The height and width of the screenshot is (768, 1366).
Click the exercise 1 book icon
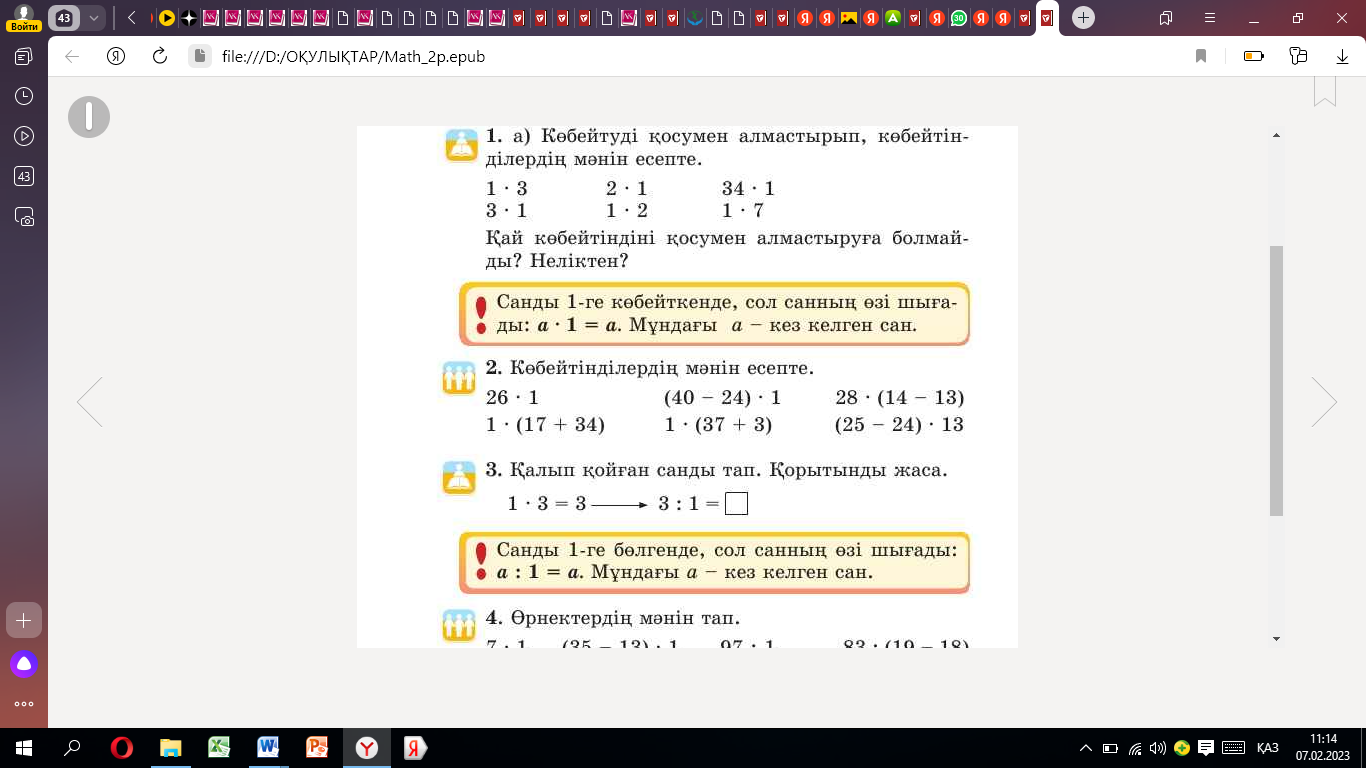click(460, 145)
